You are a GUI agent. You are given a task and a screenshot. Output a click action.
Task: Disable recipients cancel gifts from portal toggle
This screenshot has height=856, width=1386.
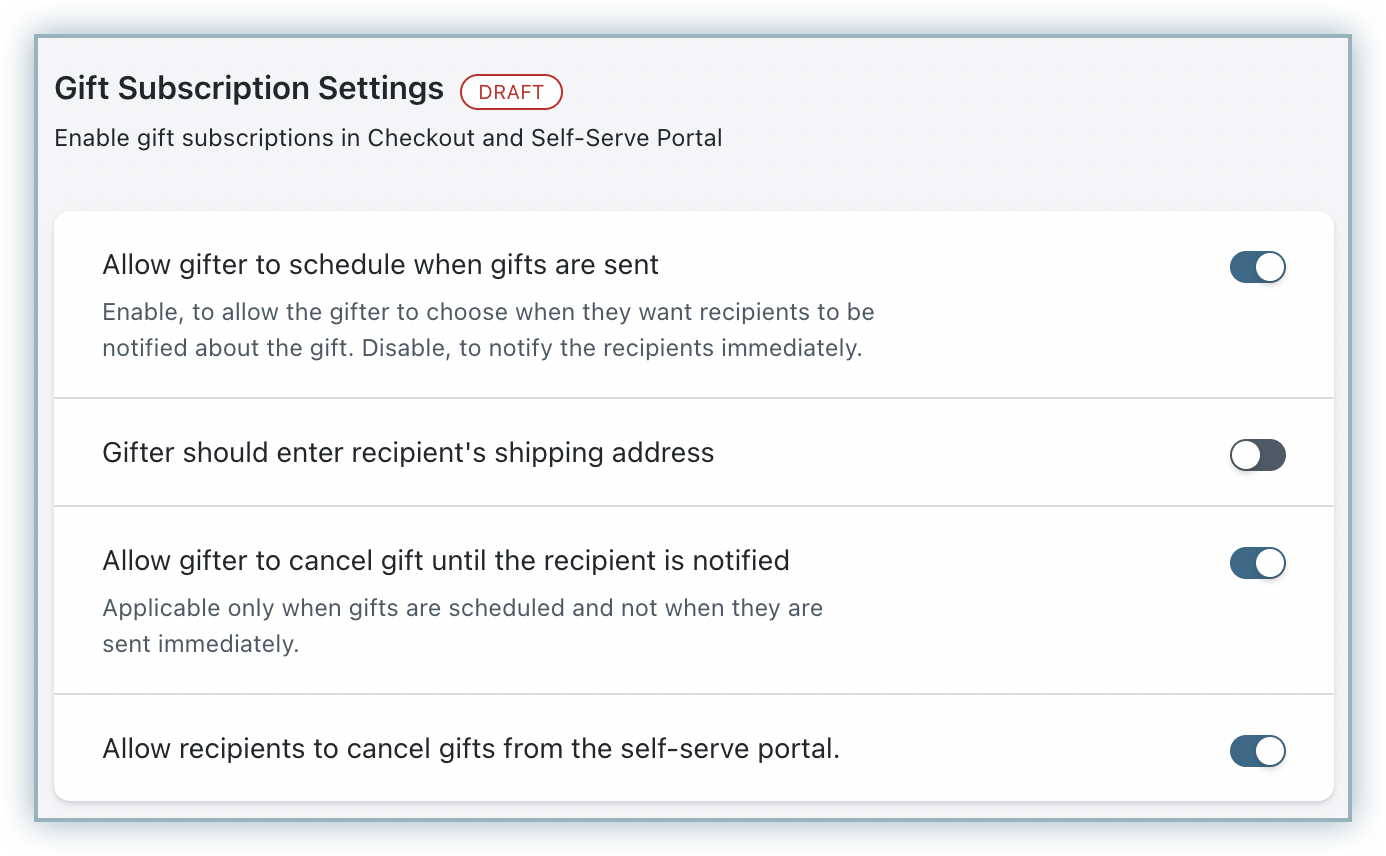click(x=1257, y=751)
